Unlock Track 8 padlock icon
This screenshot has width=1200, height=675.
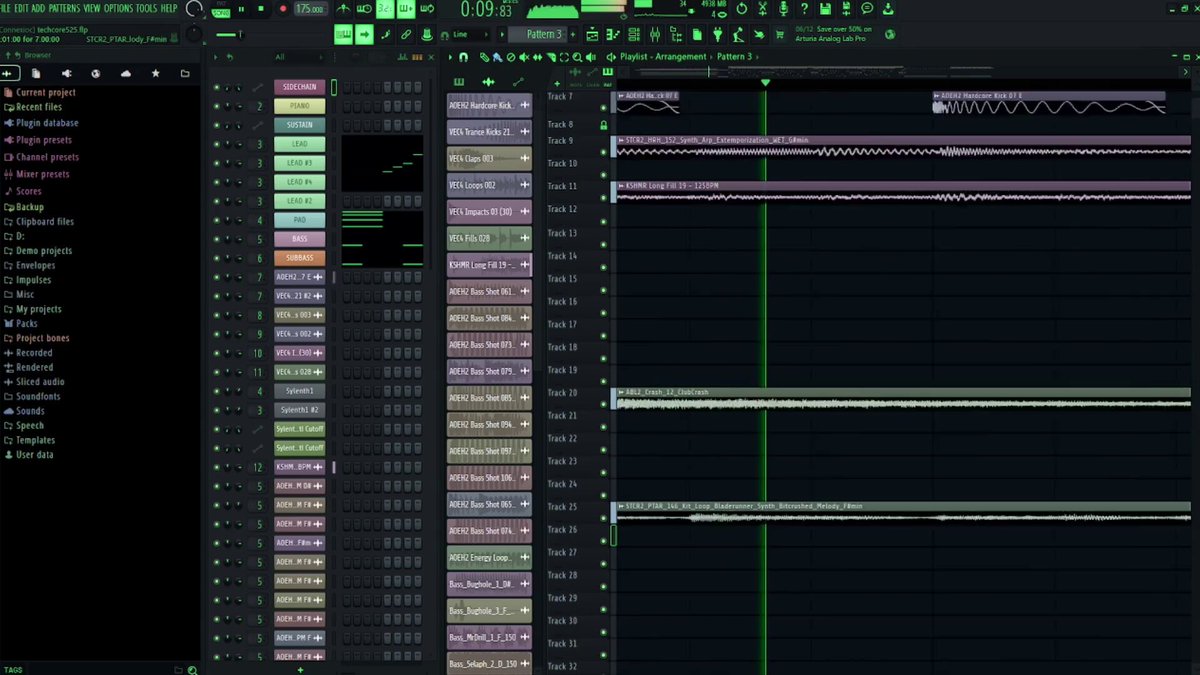603,125
